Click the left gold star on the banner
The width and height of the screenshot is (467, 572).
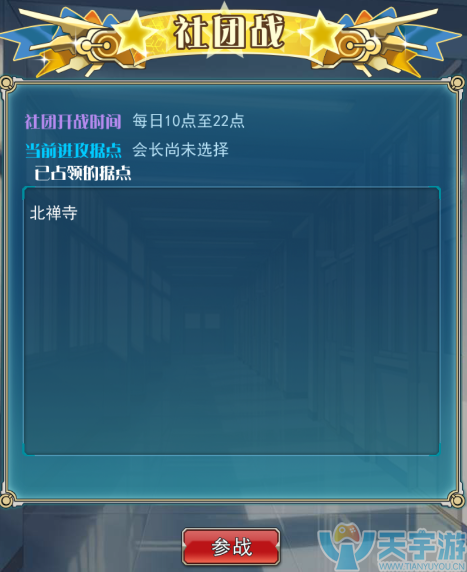134,35
